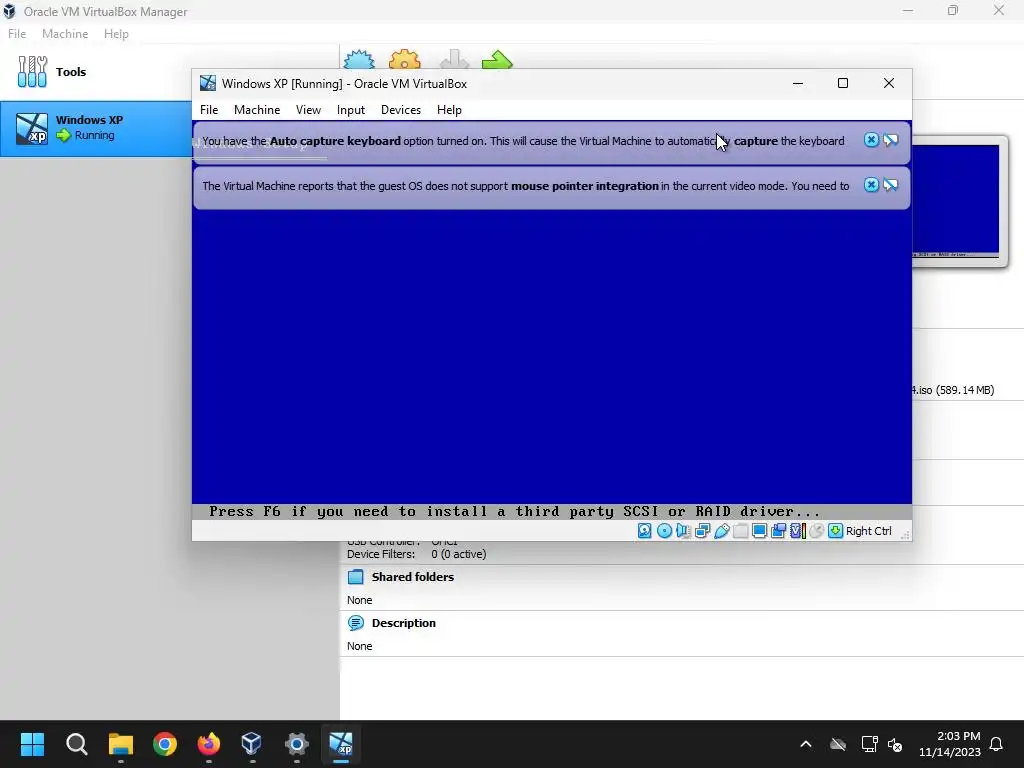Click the Shared folders section header

pos(413,577)
